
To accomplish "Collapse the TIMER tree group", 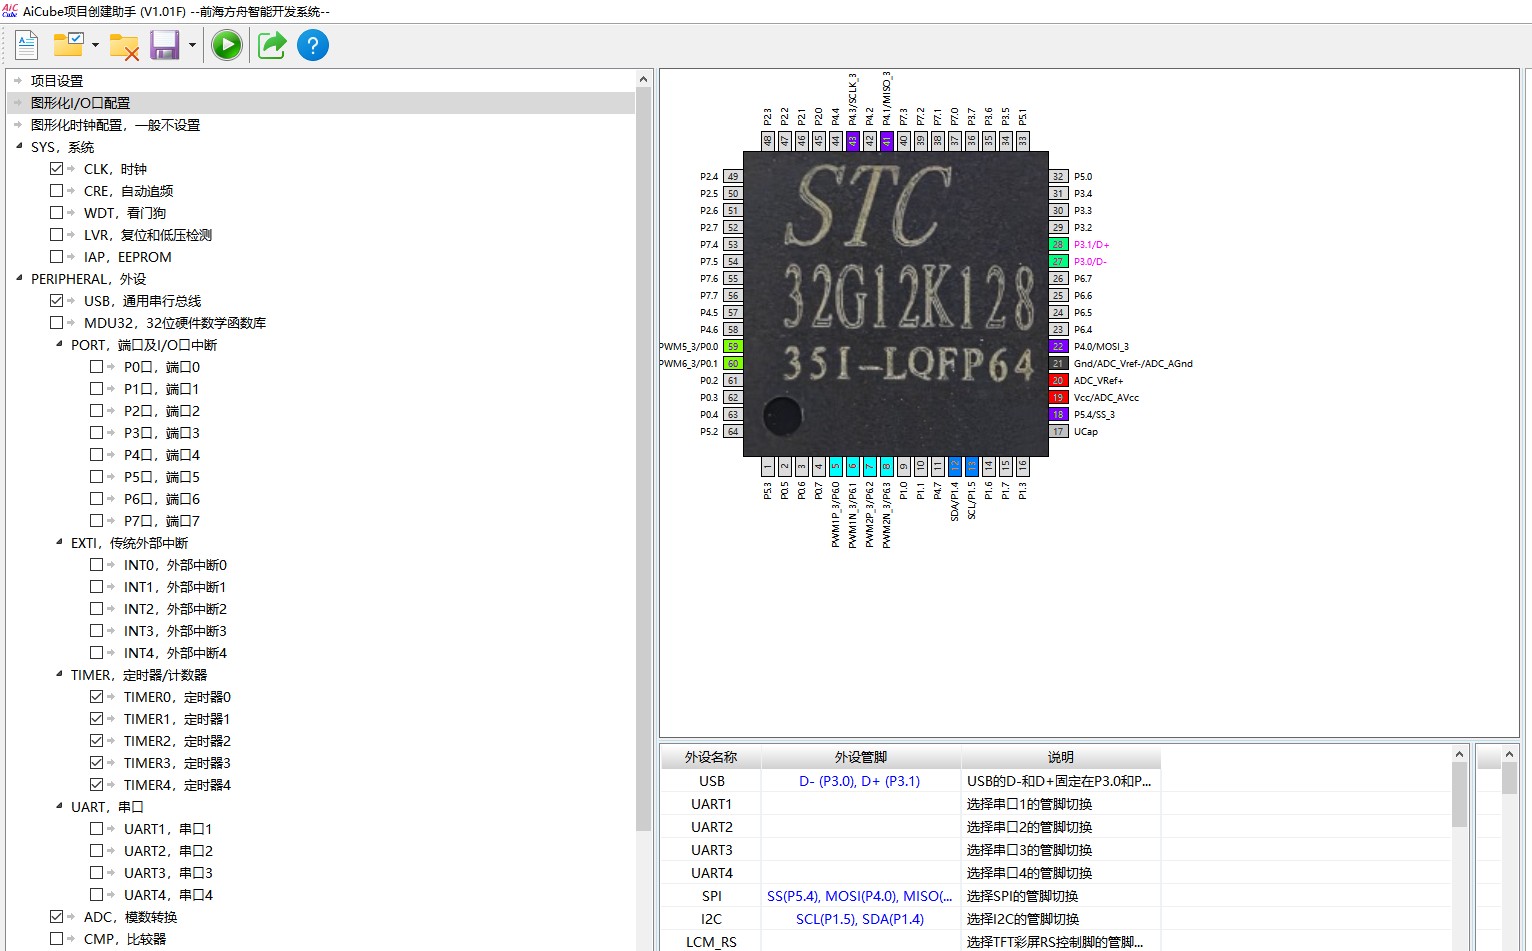I will click(59, 675).
